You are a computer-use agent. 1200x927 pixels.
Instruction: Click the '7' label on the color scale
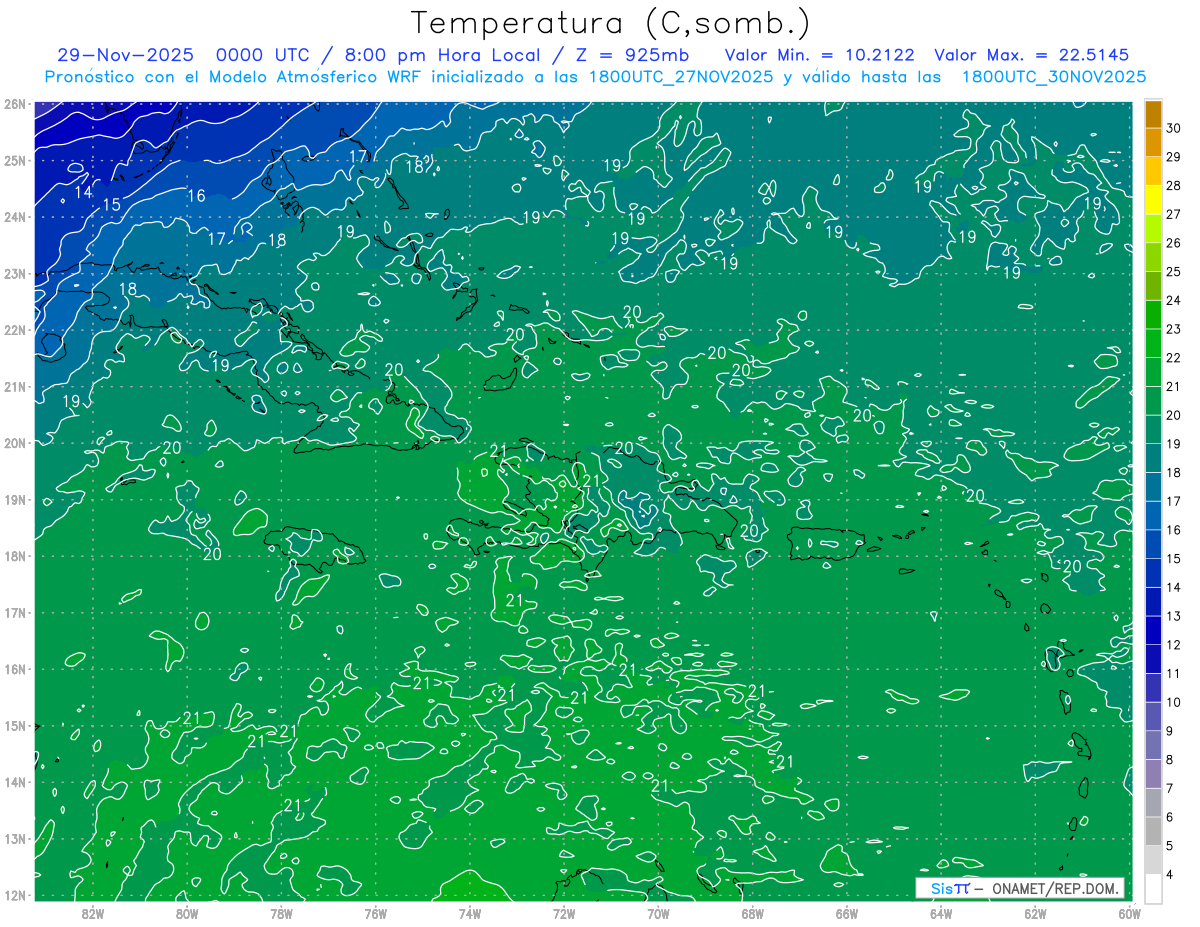tap(1170, 788)
